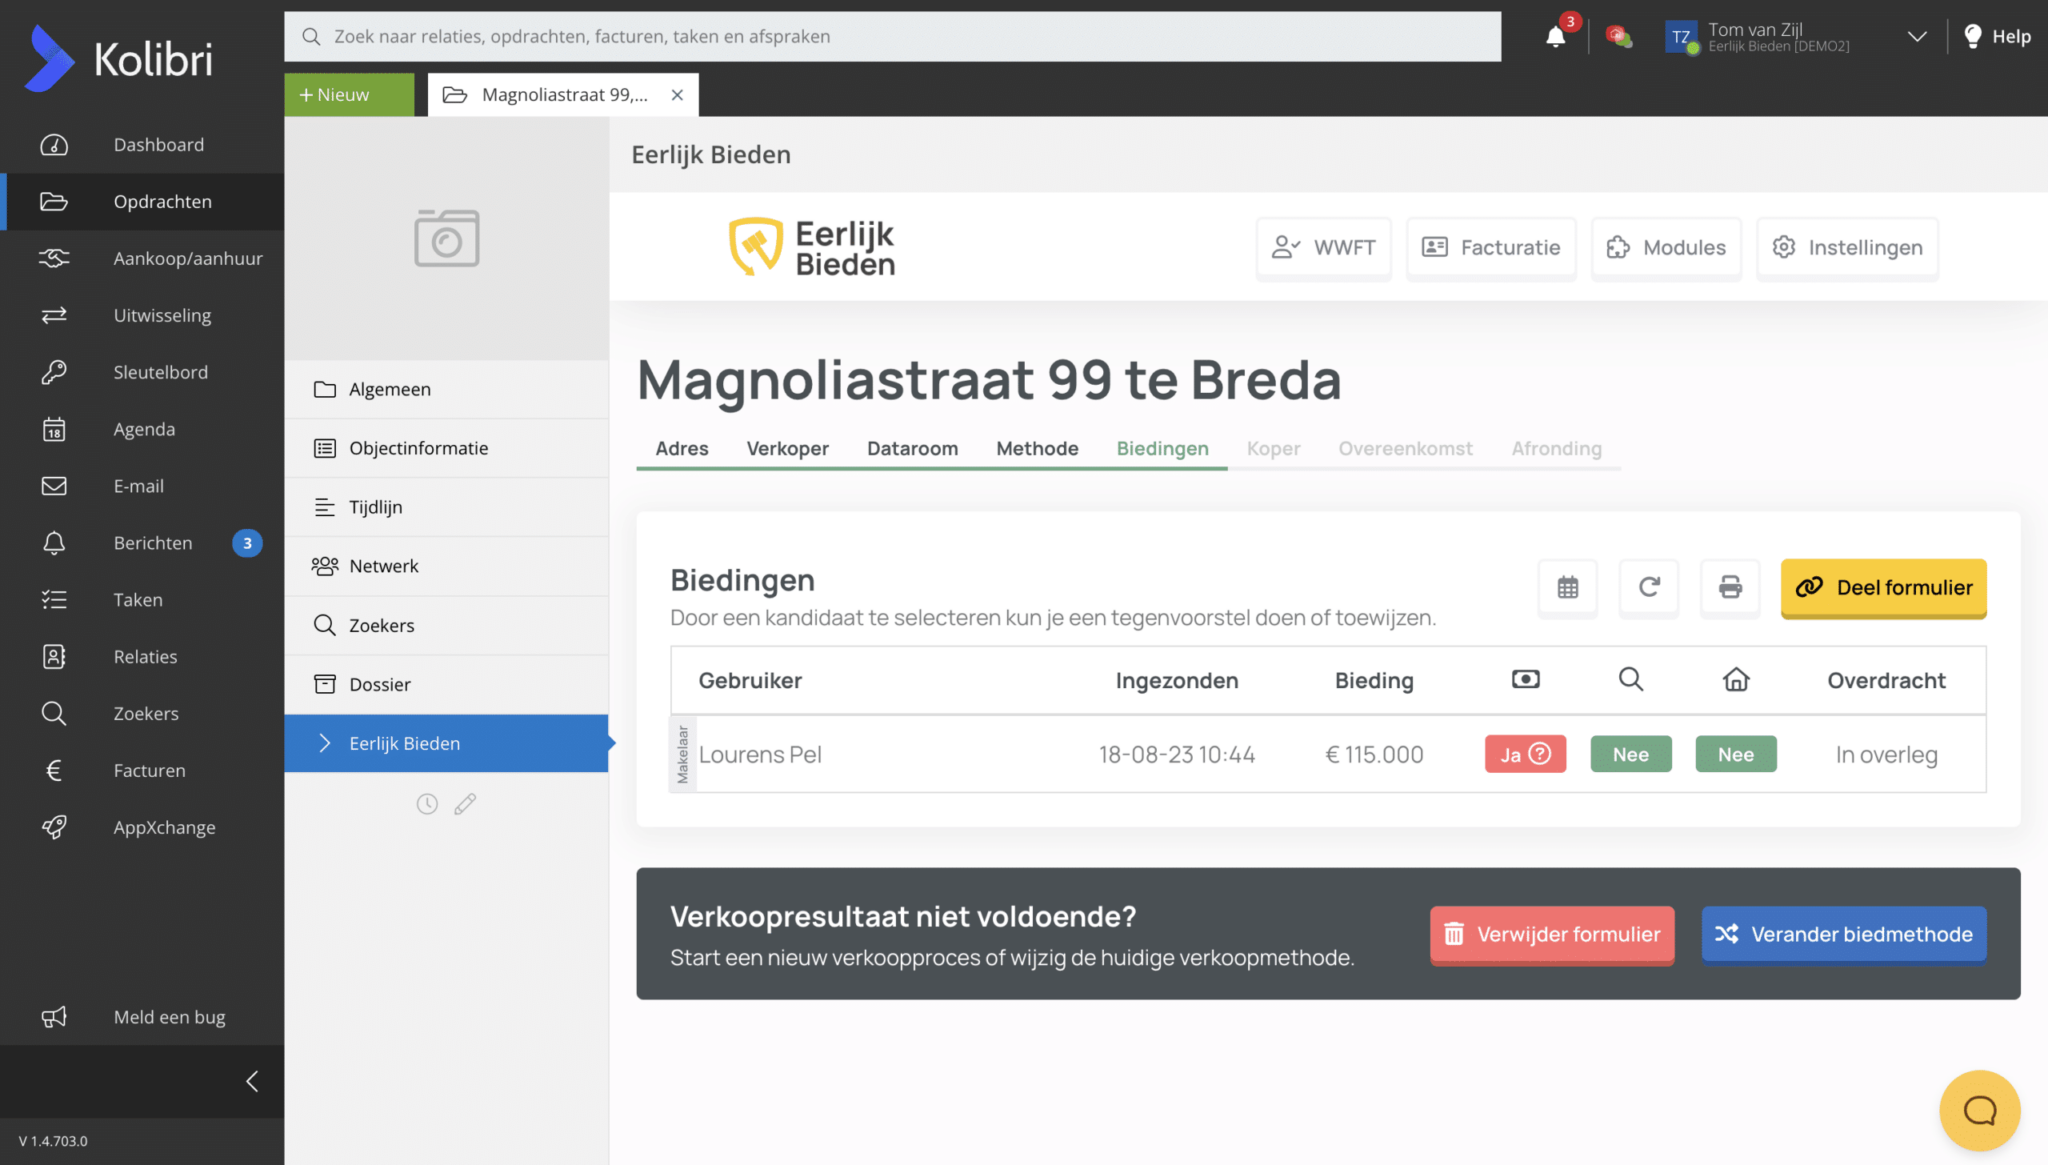Open the chat bubble widget
Screen dimensions: 2048x1165
pyautogui.click(x=1979, y=1110)
